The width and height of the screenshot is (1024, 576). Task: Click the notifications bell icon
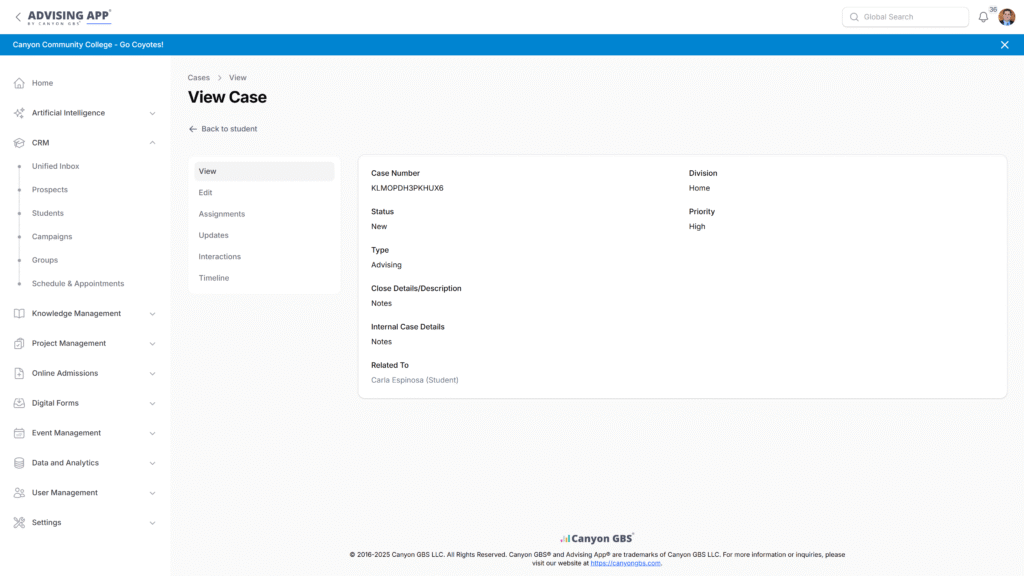983,17
